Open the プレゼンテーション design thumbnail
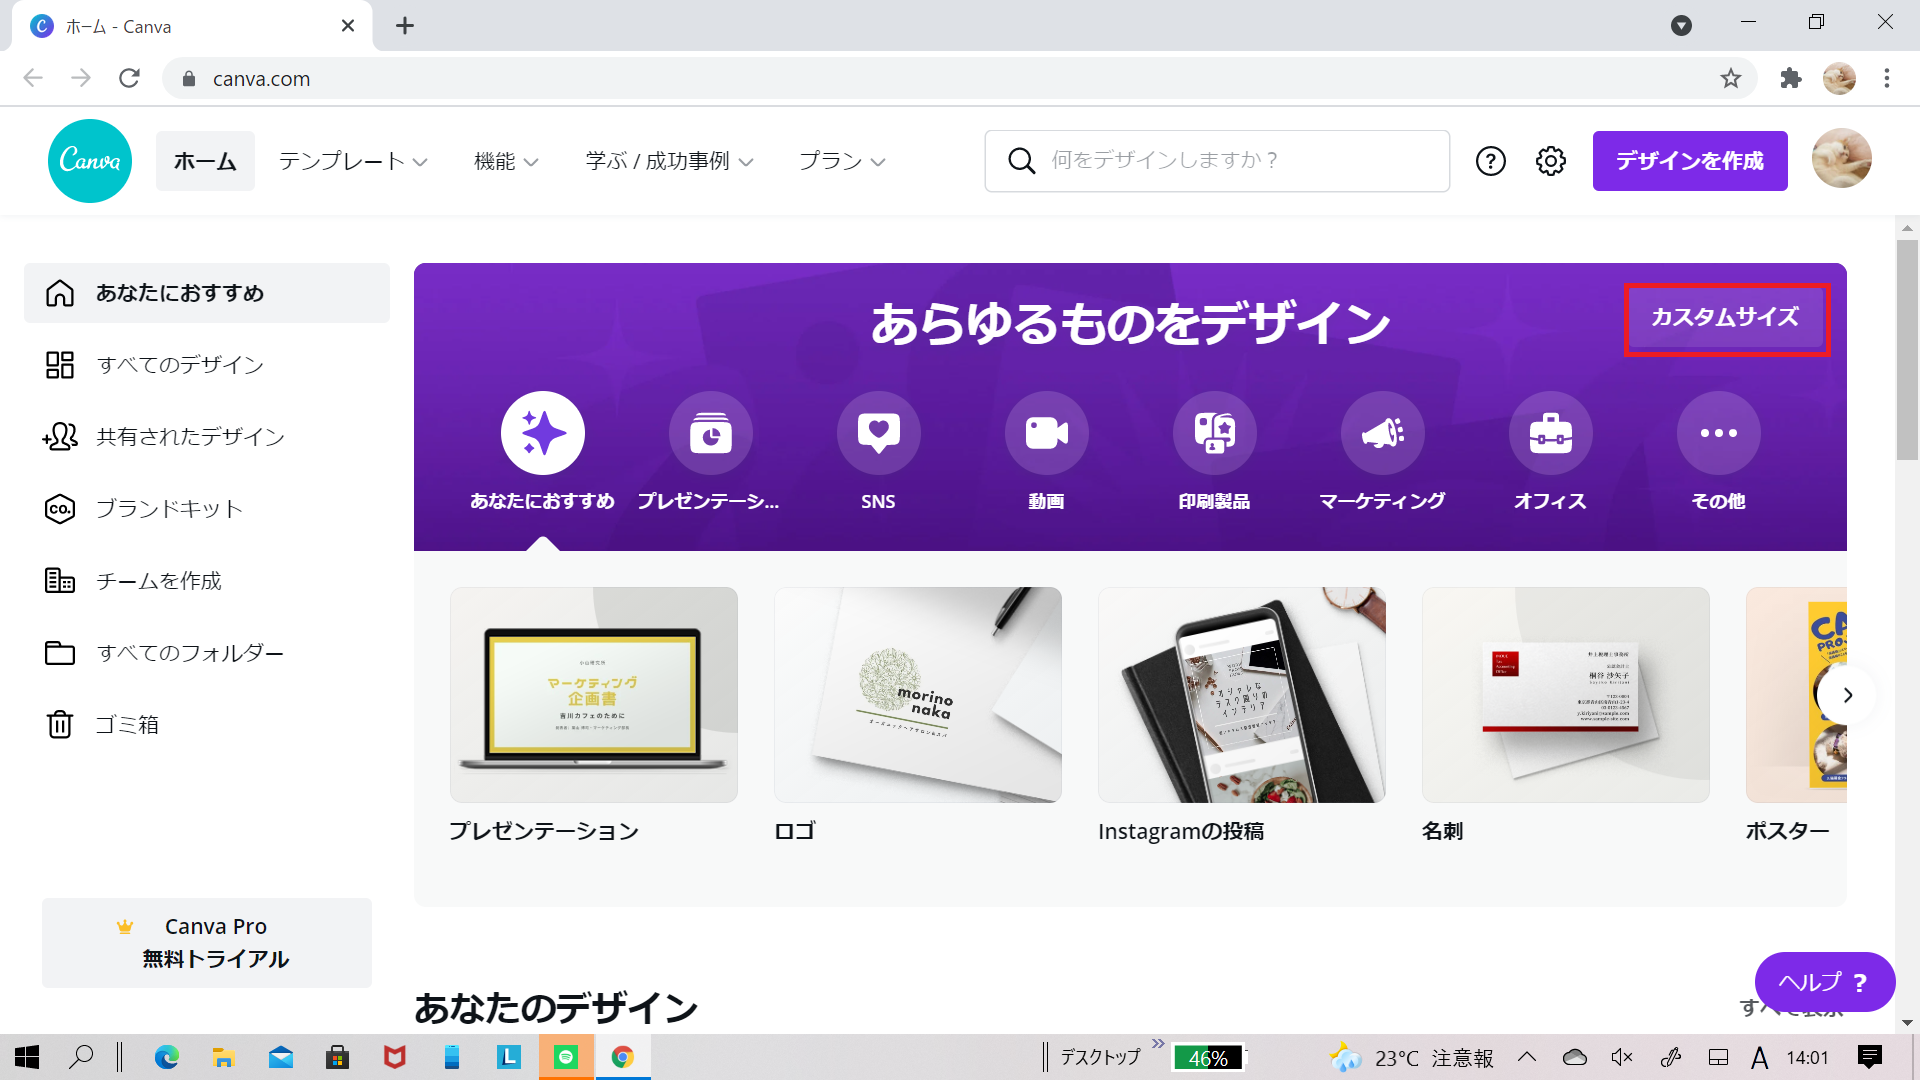 594,695
